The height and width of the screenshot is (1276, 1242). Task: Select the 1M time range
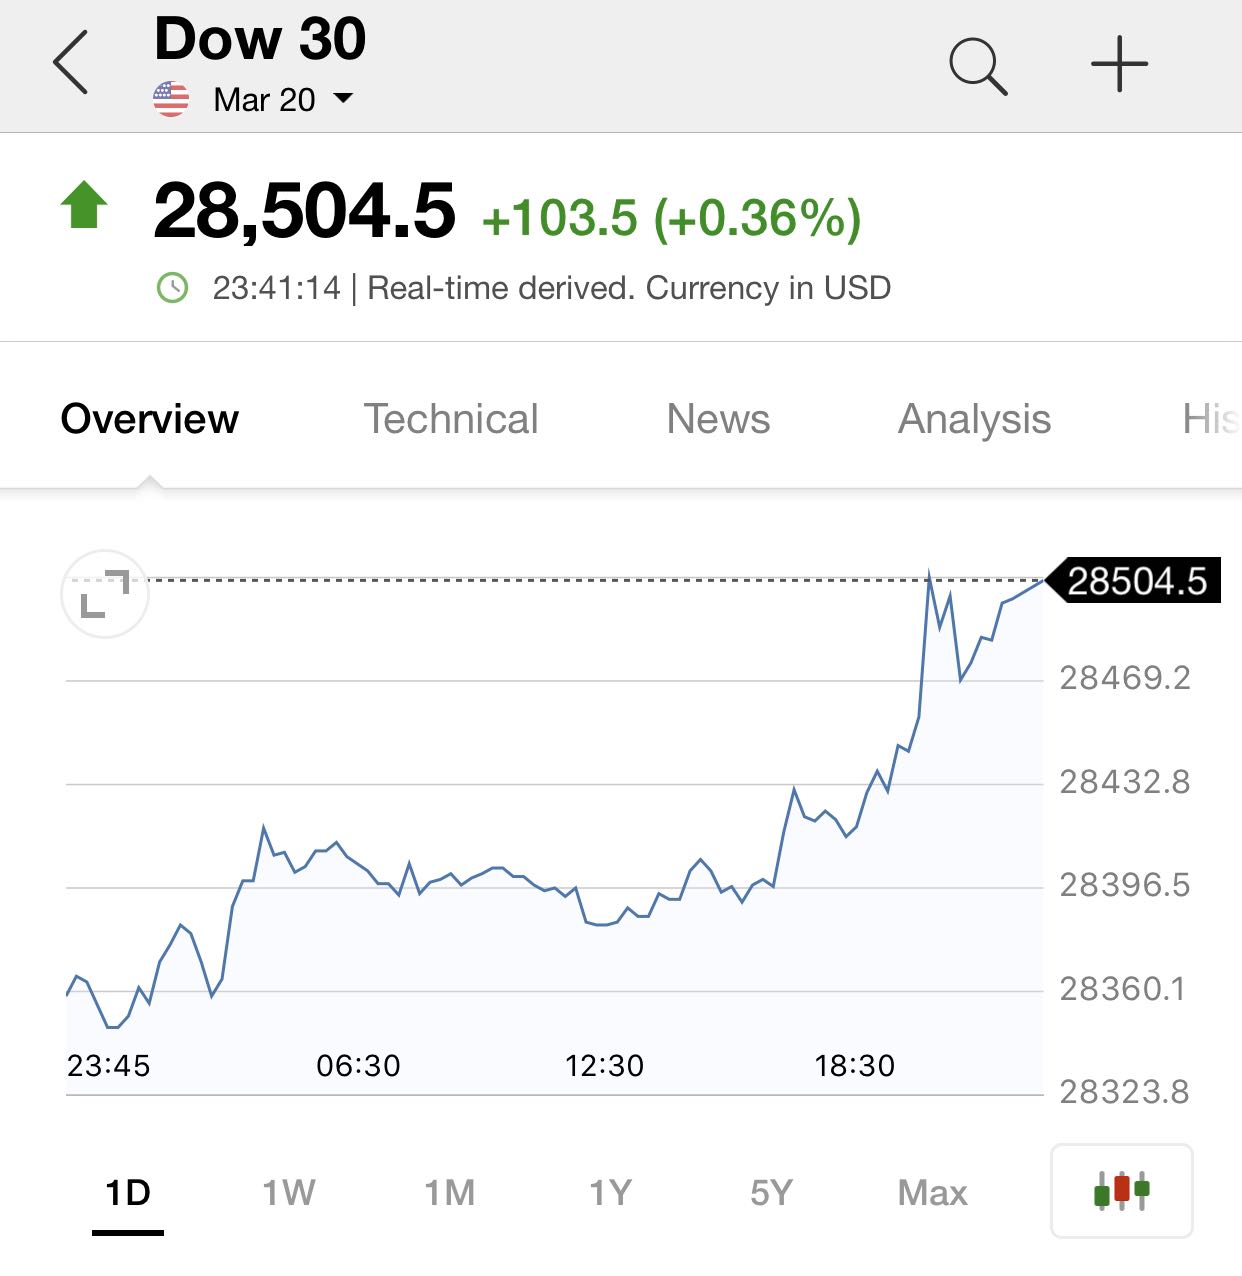pos(450,1192)
